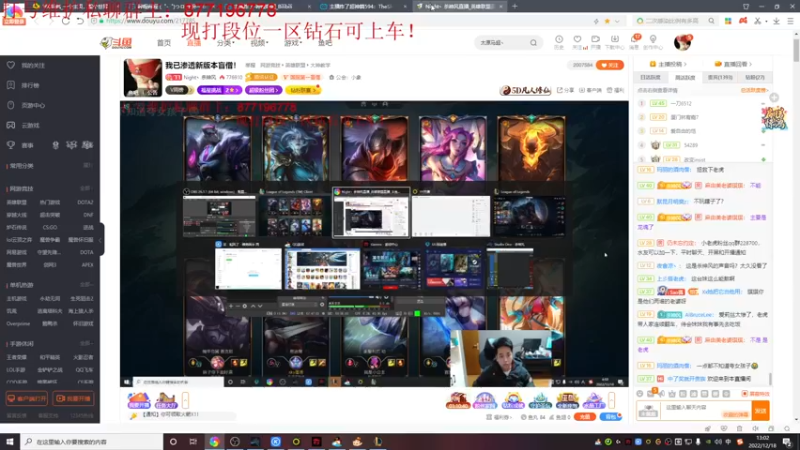The image size is (800, 450).
Task: Open 主播投稿 link in right panel
Action: (668, 64)
